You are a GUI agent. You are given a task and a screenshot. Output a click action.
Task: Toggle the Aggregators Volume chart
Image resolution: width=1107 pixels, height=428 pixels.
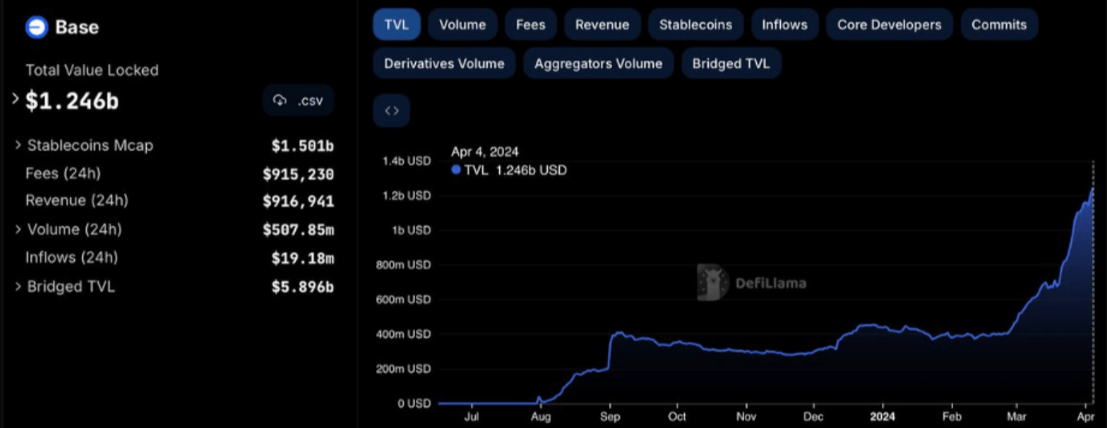click(x=599, y=64)
